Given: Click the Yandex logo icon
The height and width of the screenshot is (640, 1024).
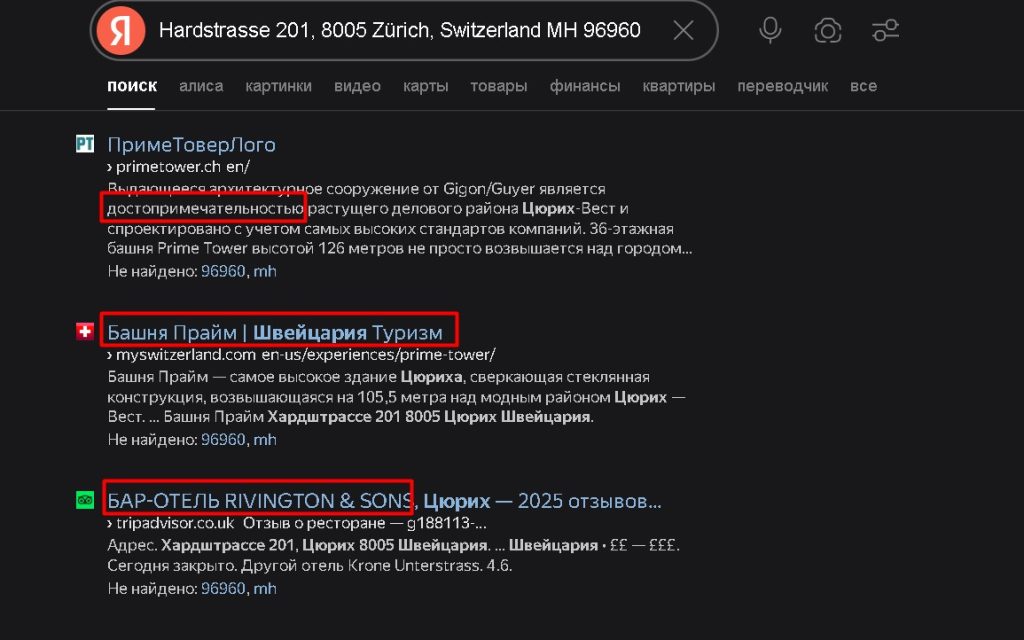Looking at the screenshot, I should click(121, 30).
